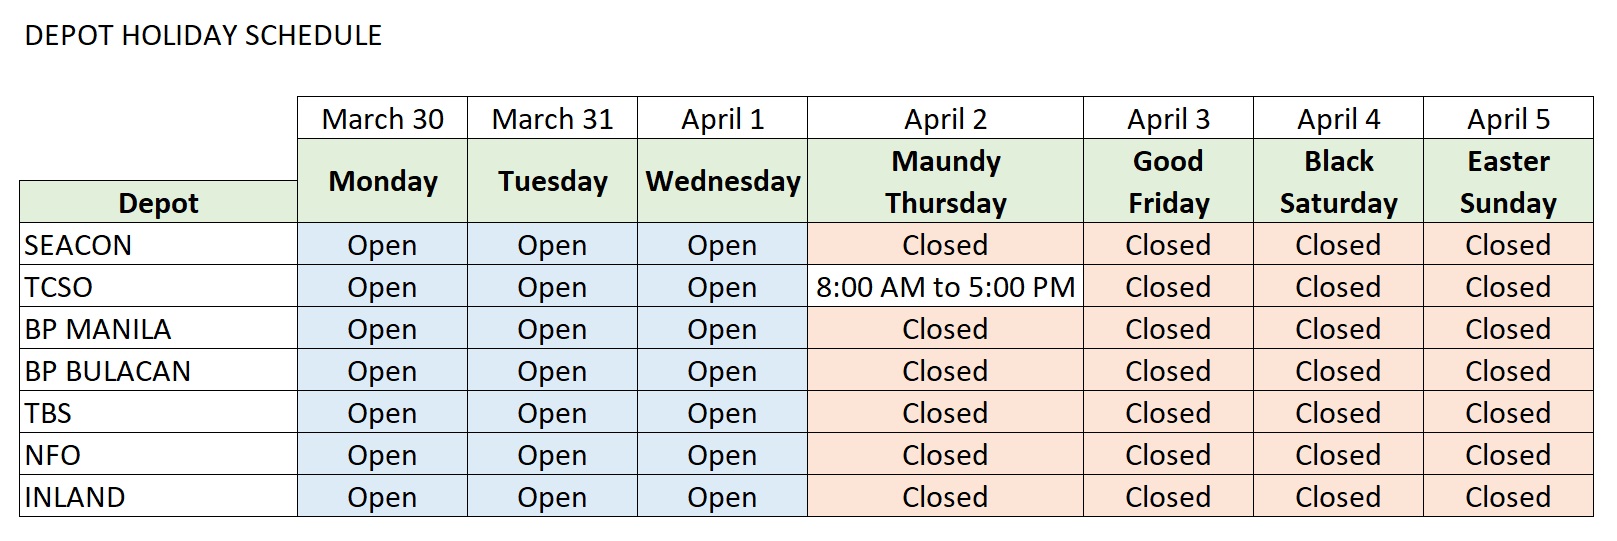Click the 8:00 AM to 5:00 PM cell
Image resolution: width=1617 pixels, height=541 pixels.
click(945, 287)
